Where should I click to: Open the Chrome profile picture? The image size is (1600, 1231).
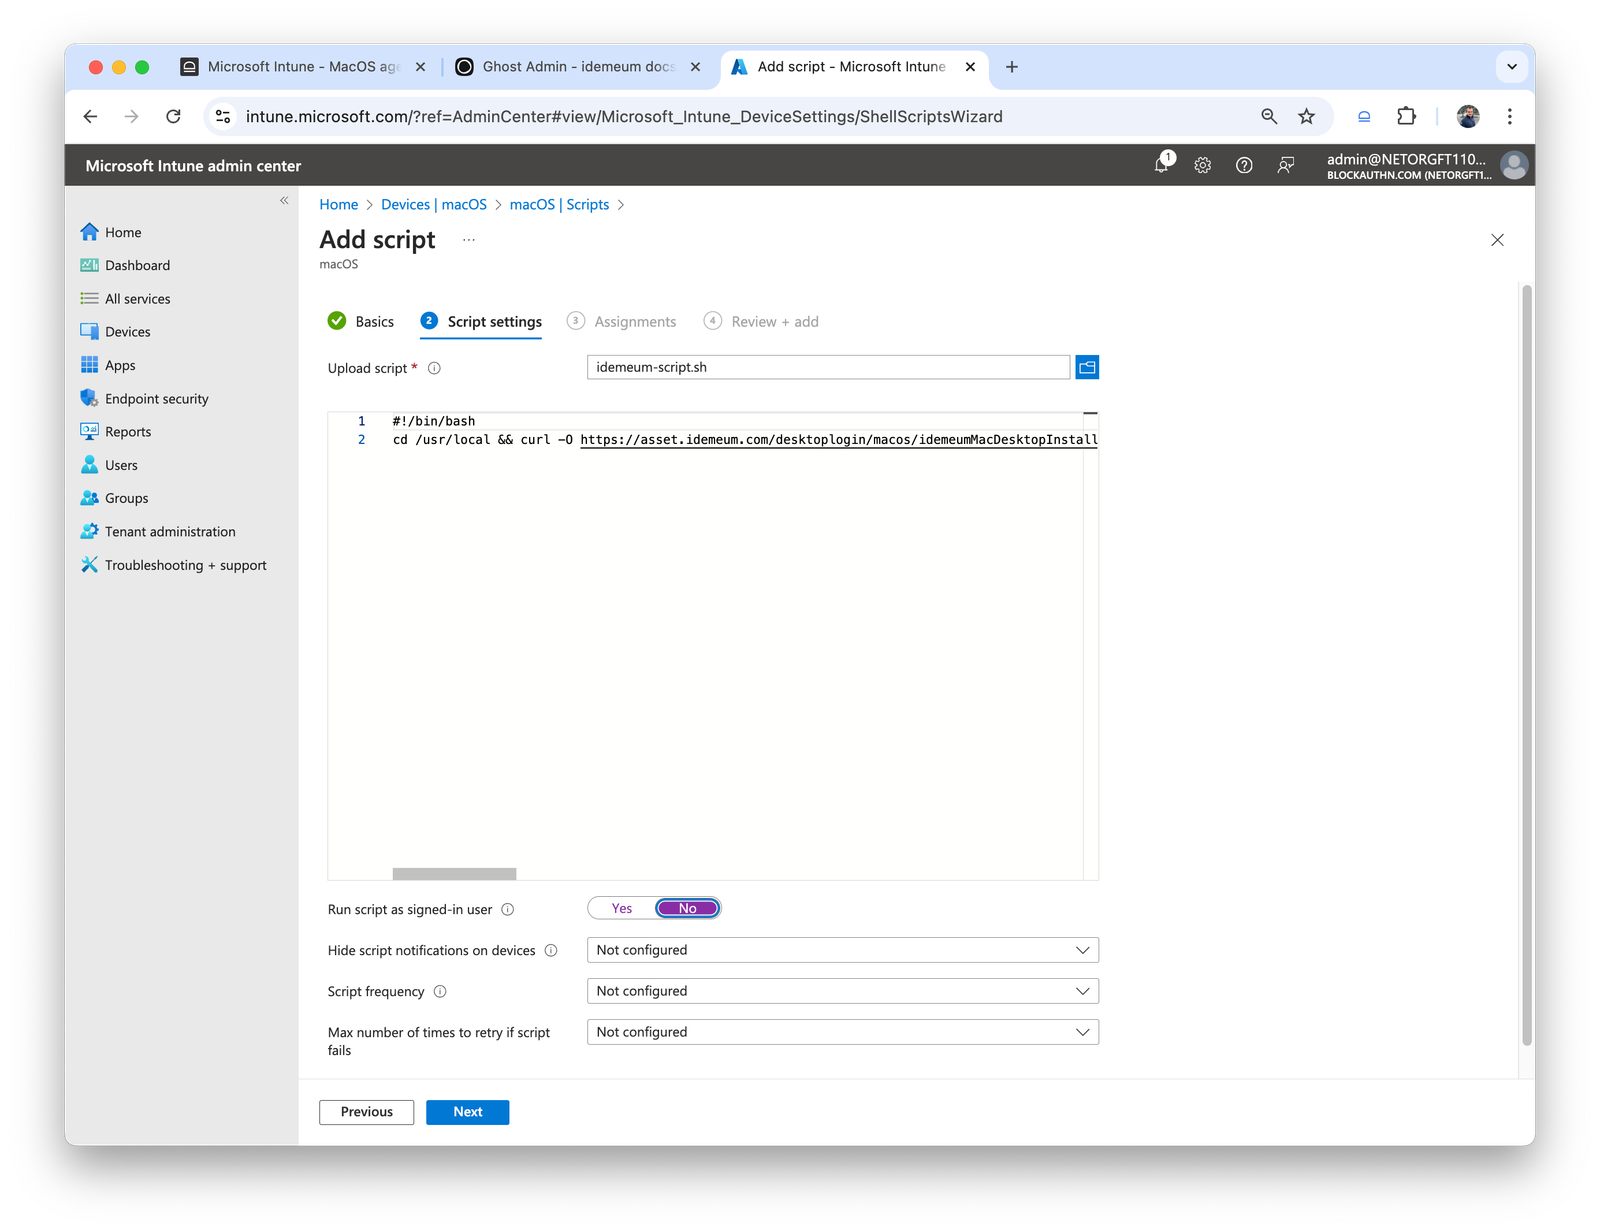click(x=1468, y=117)
